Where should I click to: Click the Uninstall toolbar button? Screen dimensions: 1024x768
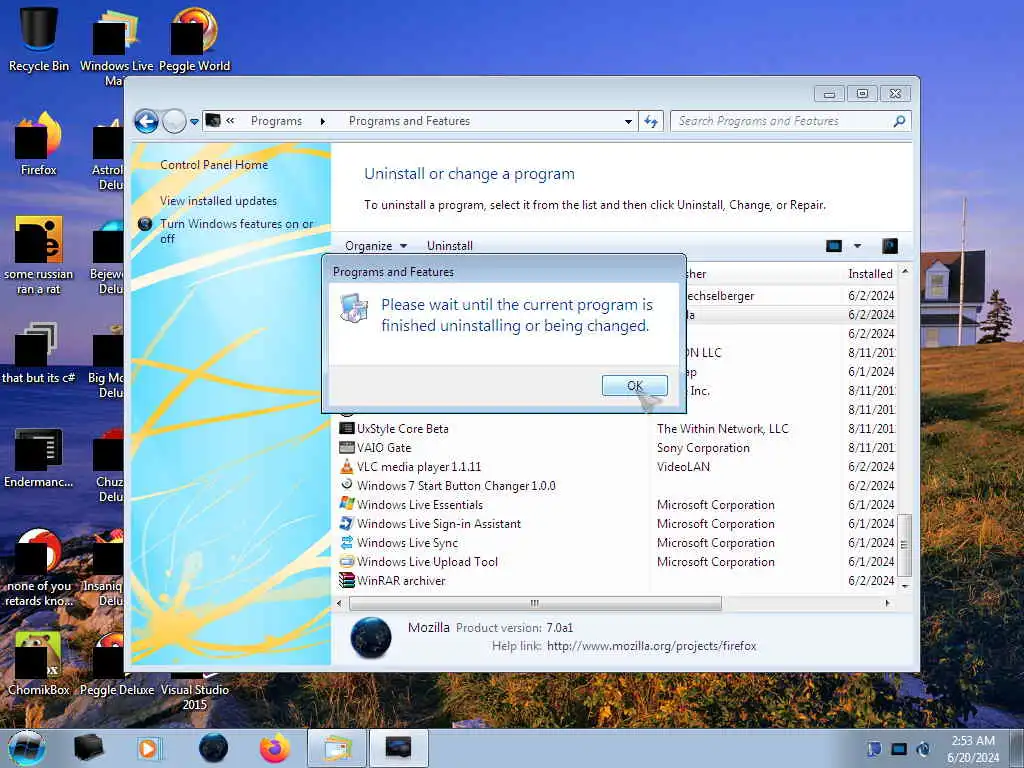(x=449, y=246)
